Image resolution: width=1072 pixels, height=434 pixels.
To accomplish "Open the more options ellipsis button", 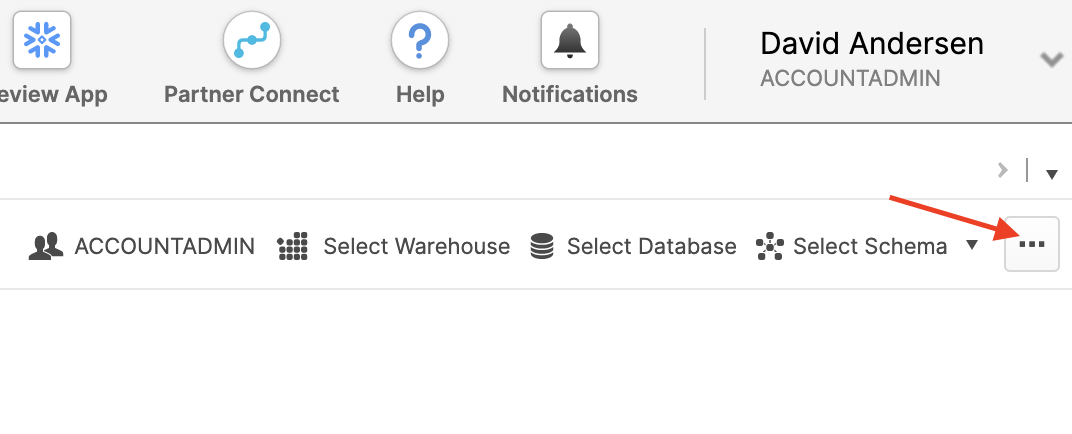I will [x=1031, y=244].
